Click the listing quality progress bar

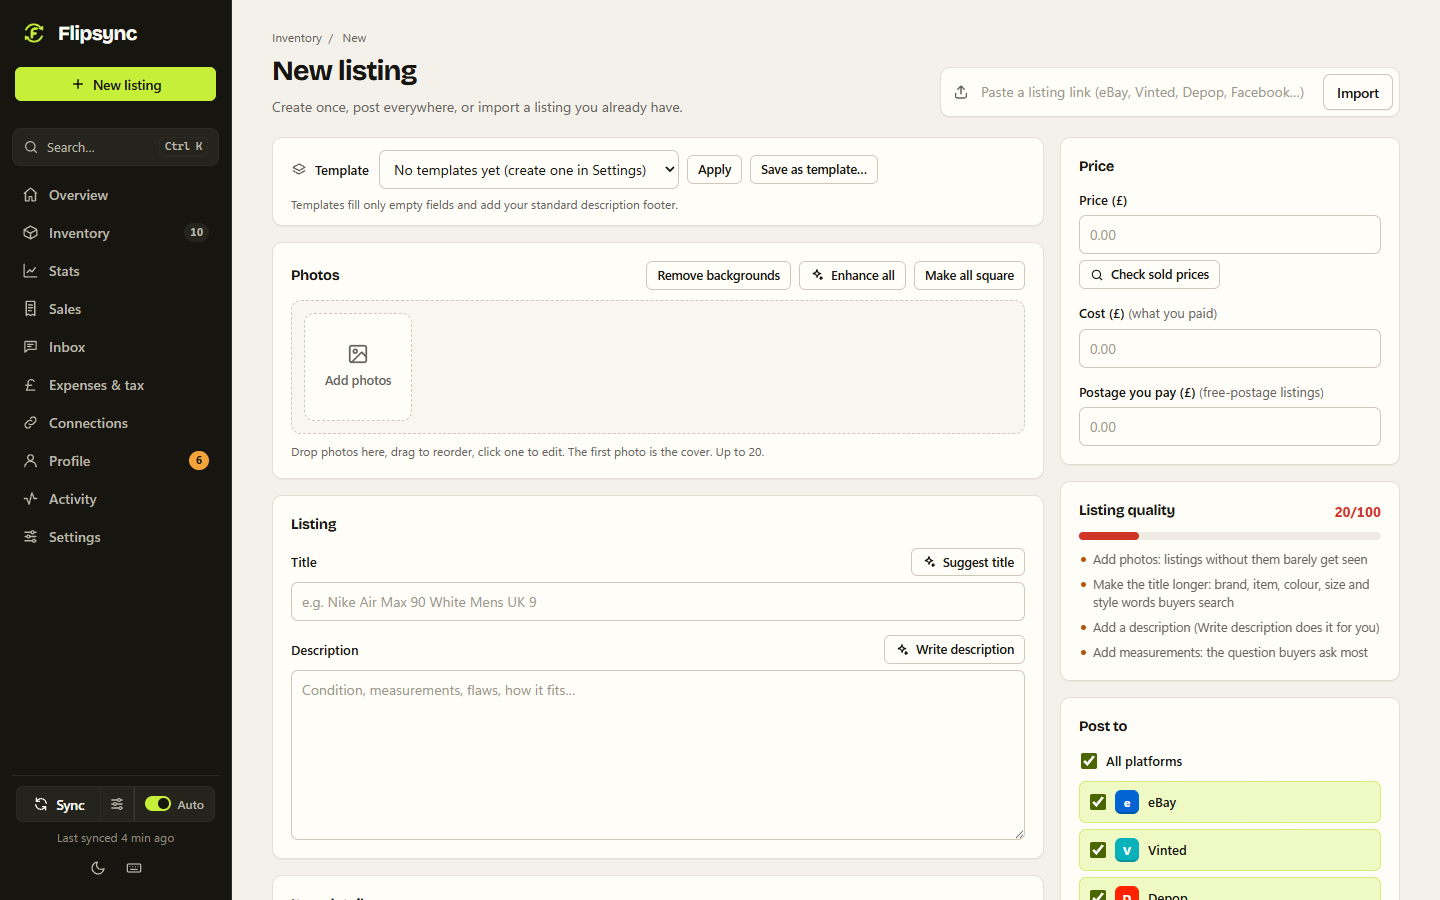coord(1230,536)
